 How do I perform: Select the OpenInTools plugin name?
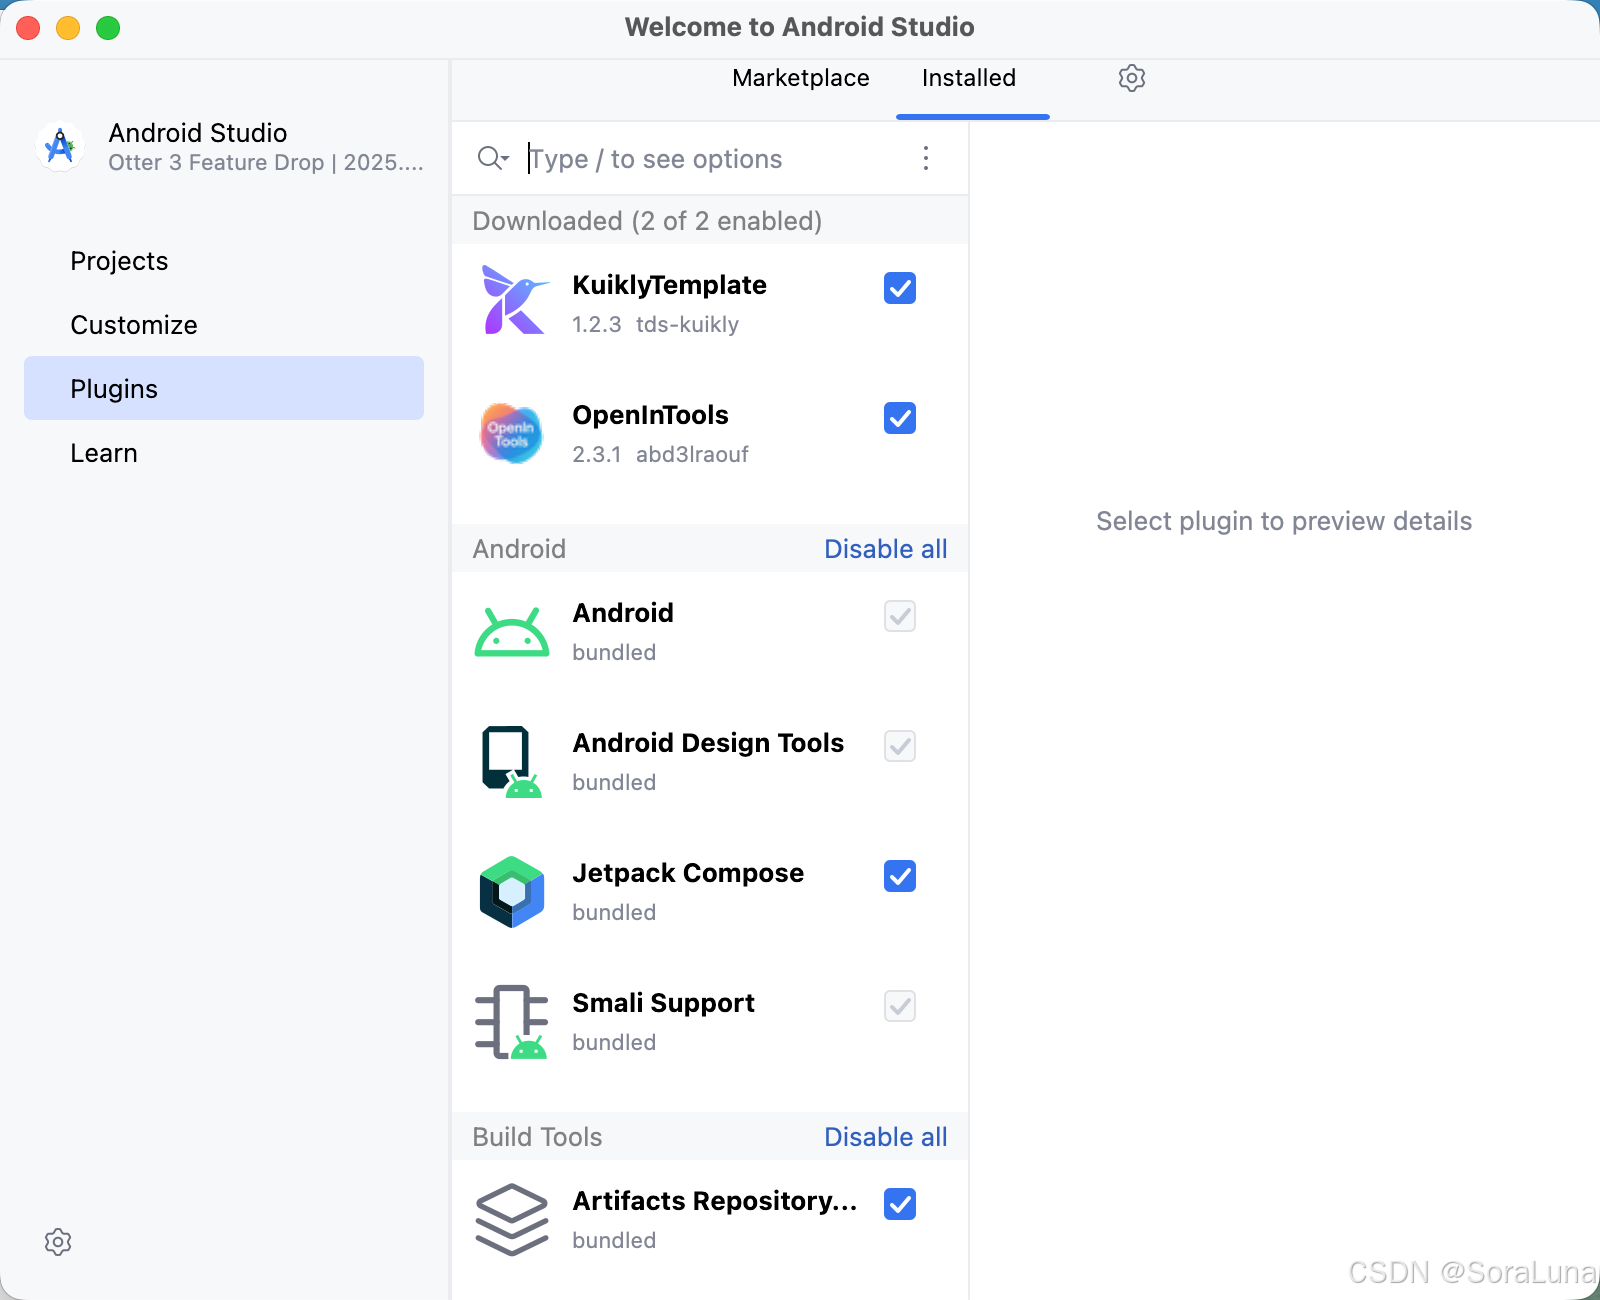(650, 415)
